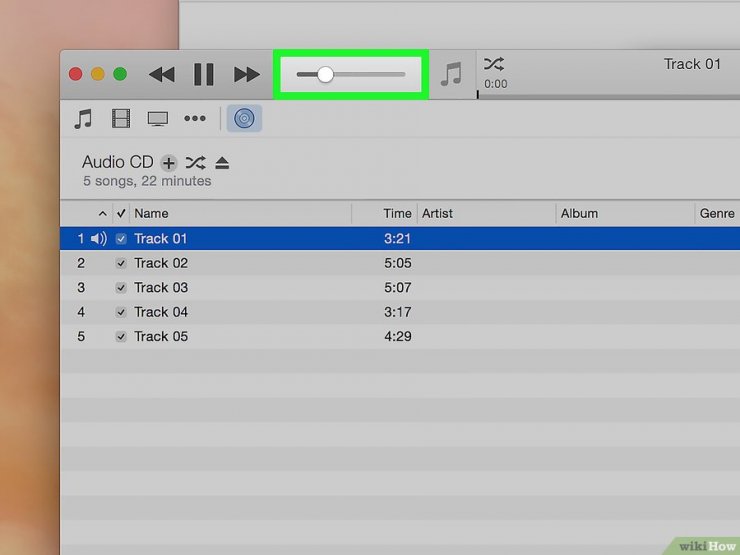Skip forward to next track

[246, 75]
